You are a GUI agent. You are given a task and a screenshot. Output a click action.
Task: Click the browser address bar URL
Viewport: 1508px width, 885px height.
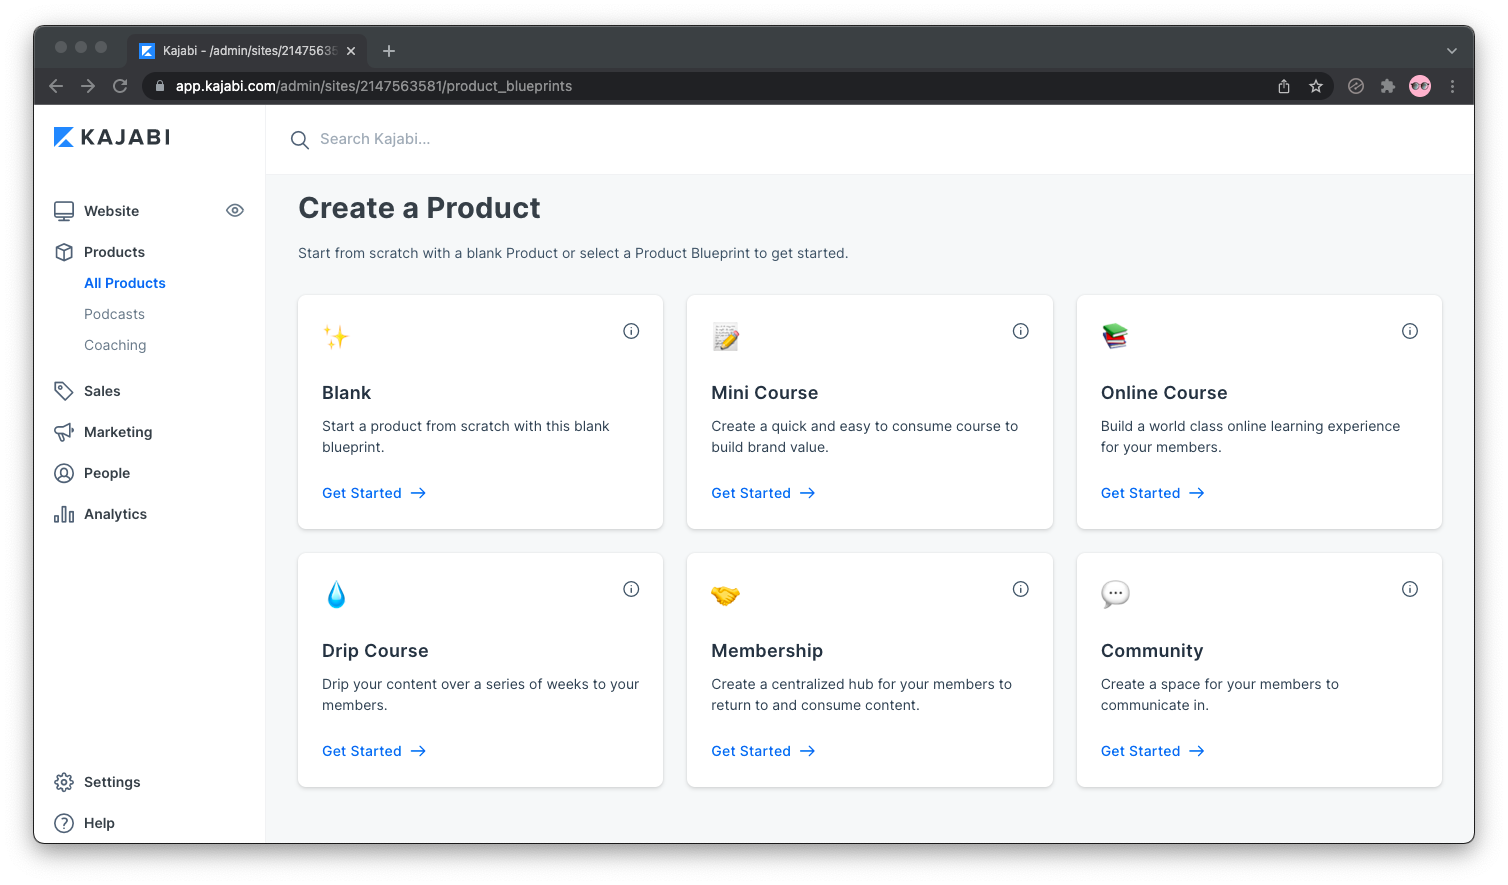(x=374, y=86)
